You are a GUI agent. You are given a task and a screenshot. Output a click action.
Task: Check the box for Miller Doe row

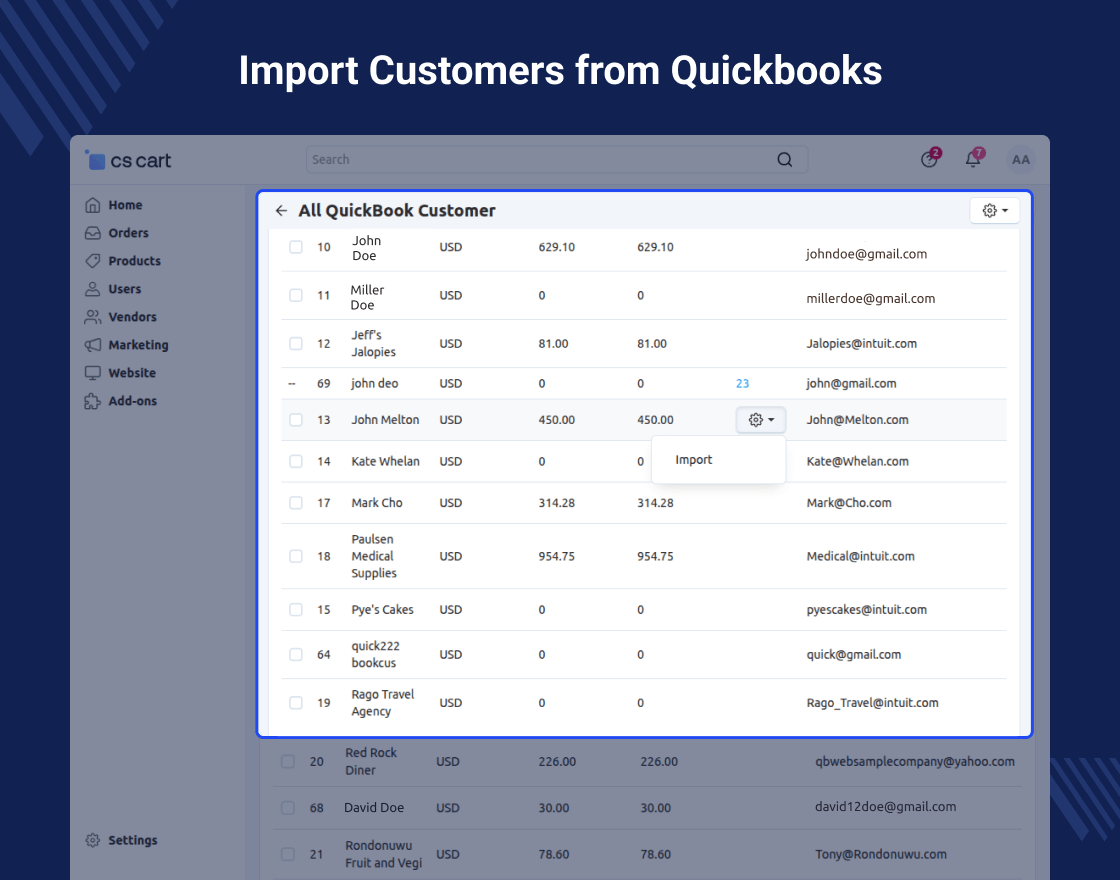tap(296, 295)
